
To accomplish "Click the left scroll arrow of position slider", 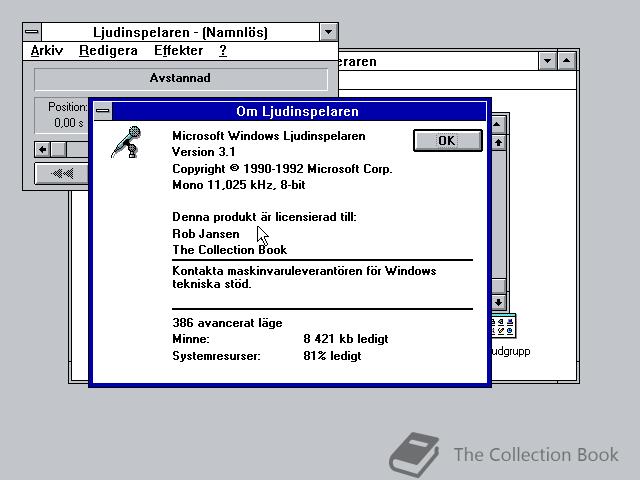I will 42,149.
